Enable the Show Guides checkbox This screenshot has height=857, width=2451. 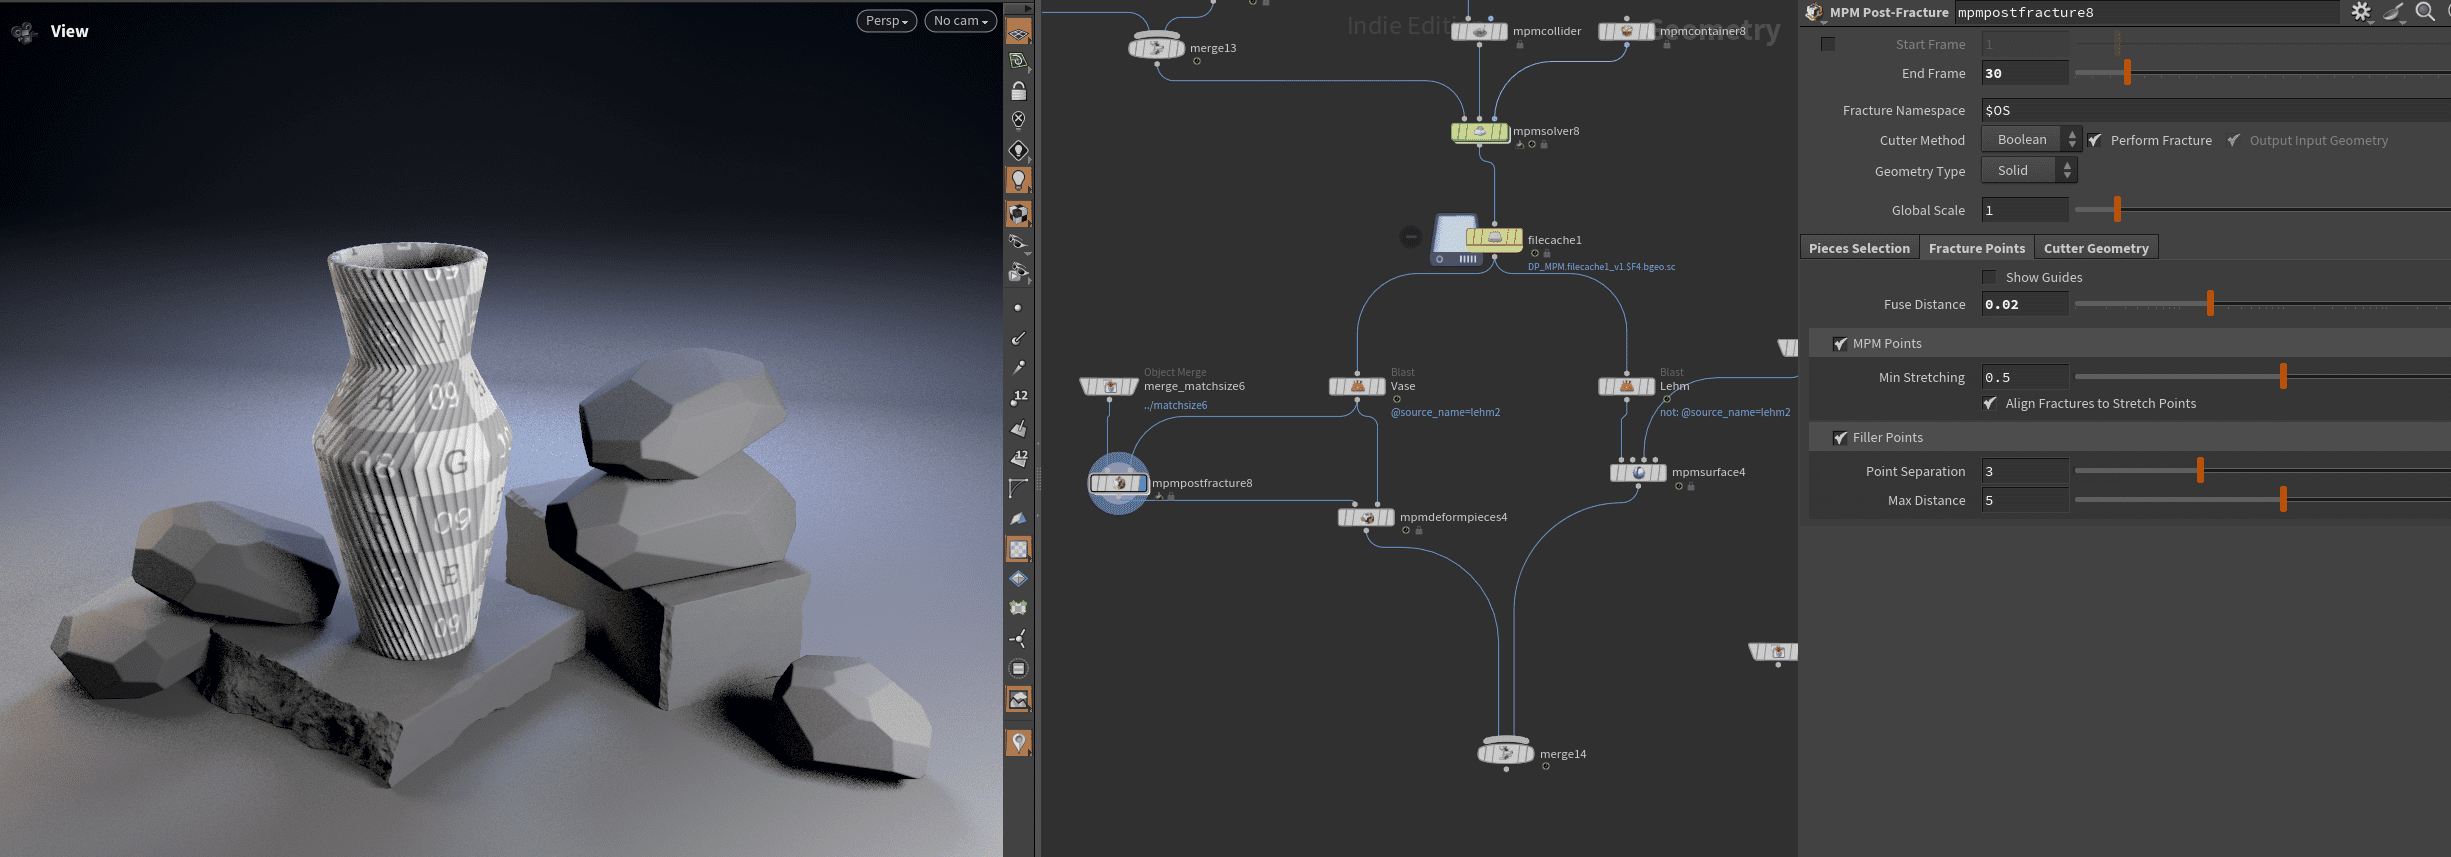point(1989,277)
